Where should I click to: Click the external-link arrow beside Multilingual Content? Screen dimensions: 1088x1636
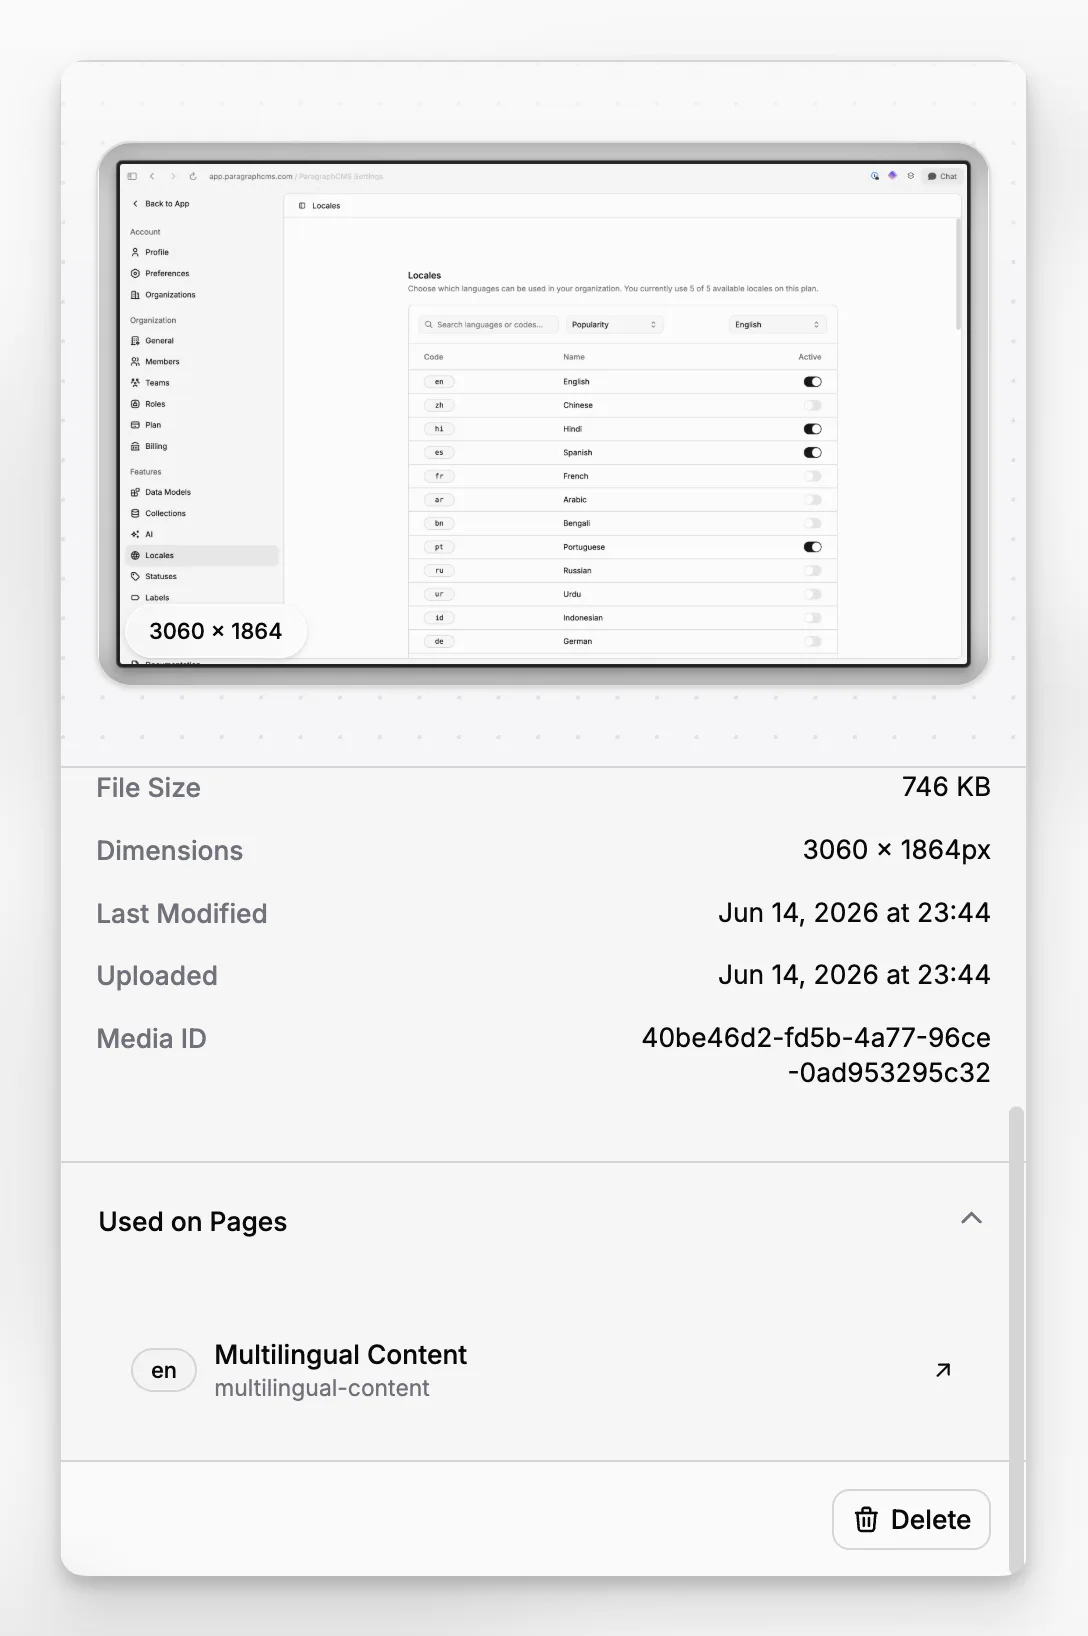pos(942,1370)
